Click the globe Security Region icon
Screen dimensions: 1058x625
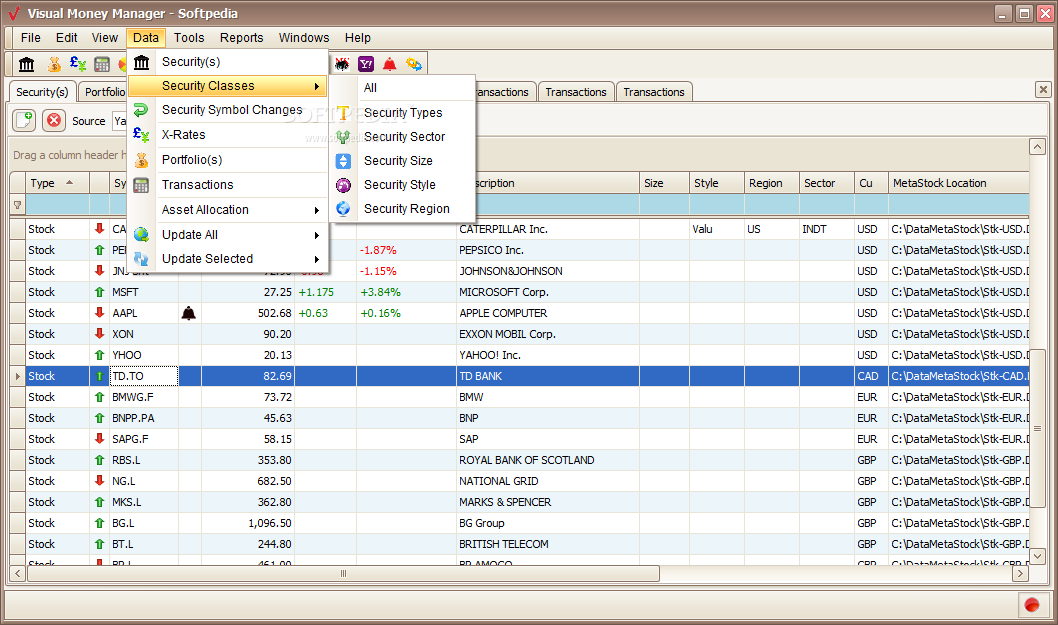[343, 209]
